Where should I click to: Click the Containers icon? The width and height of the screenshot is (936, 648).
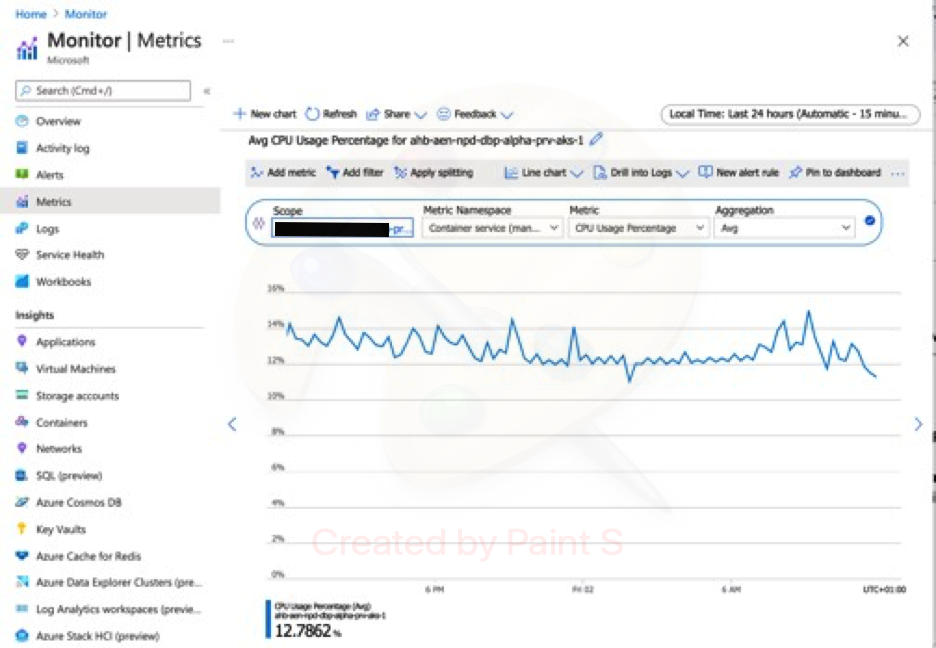(22, 422)
